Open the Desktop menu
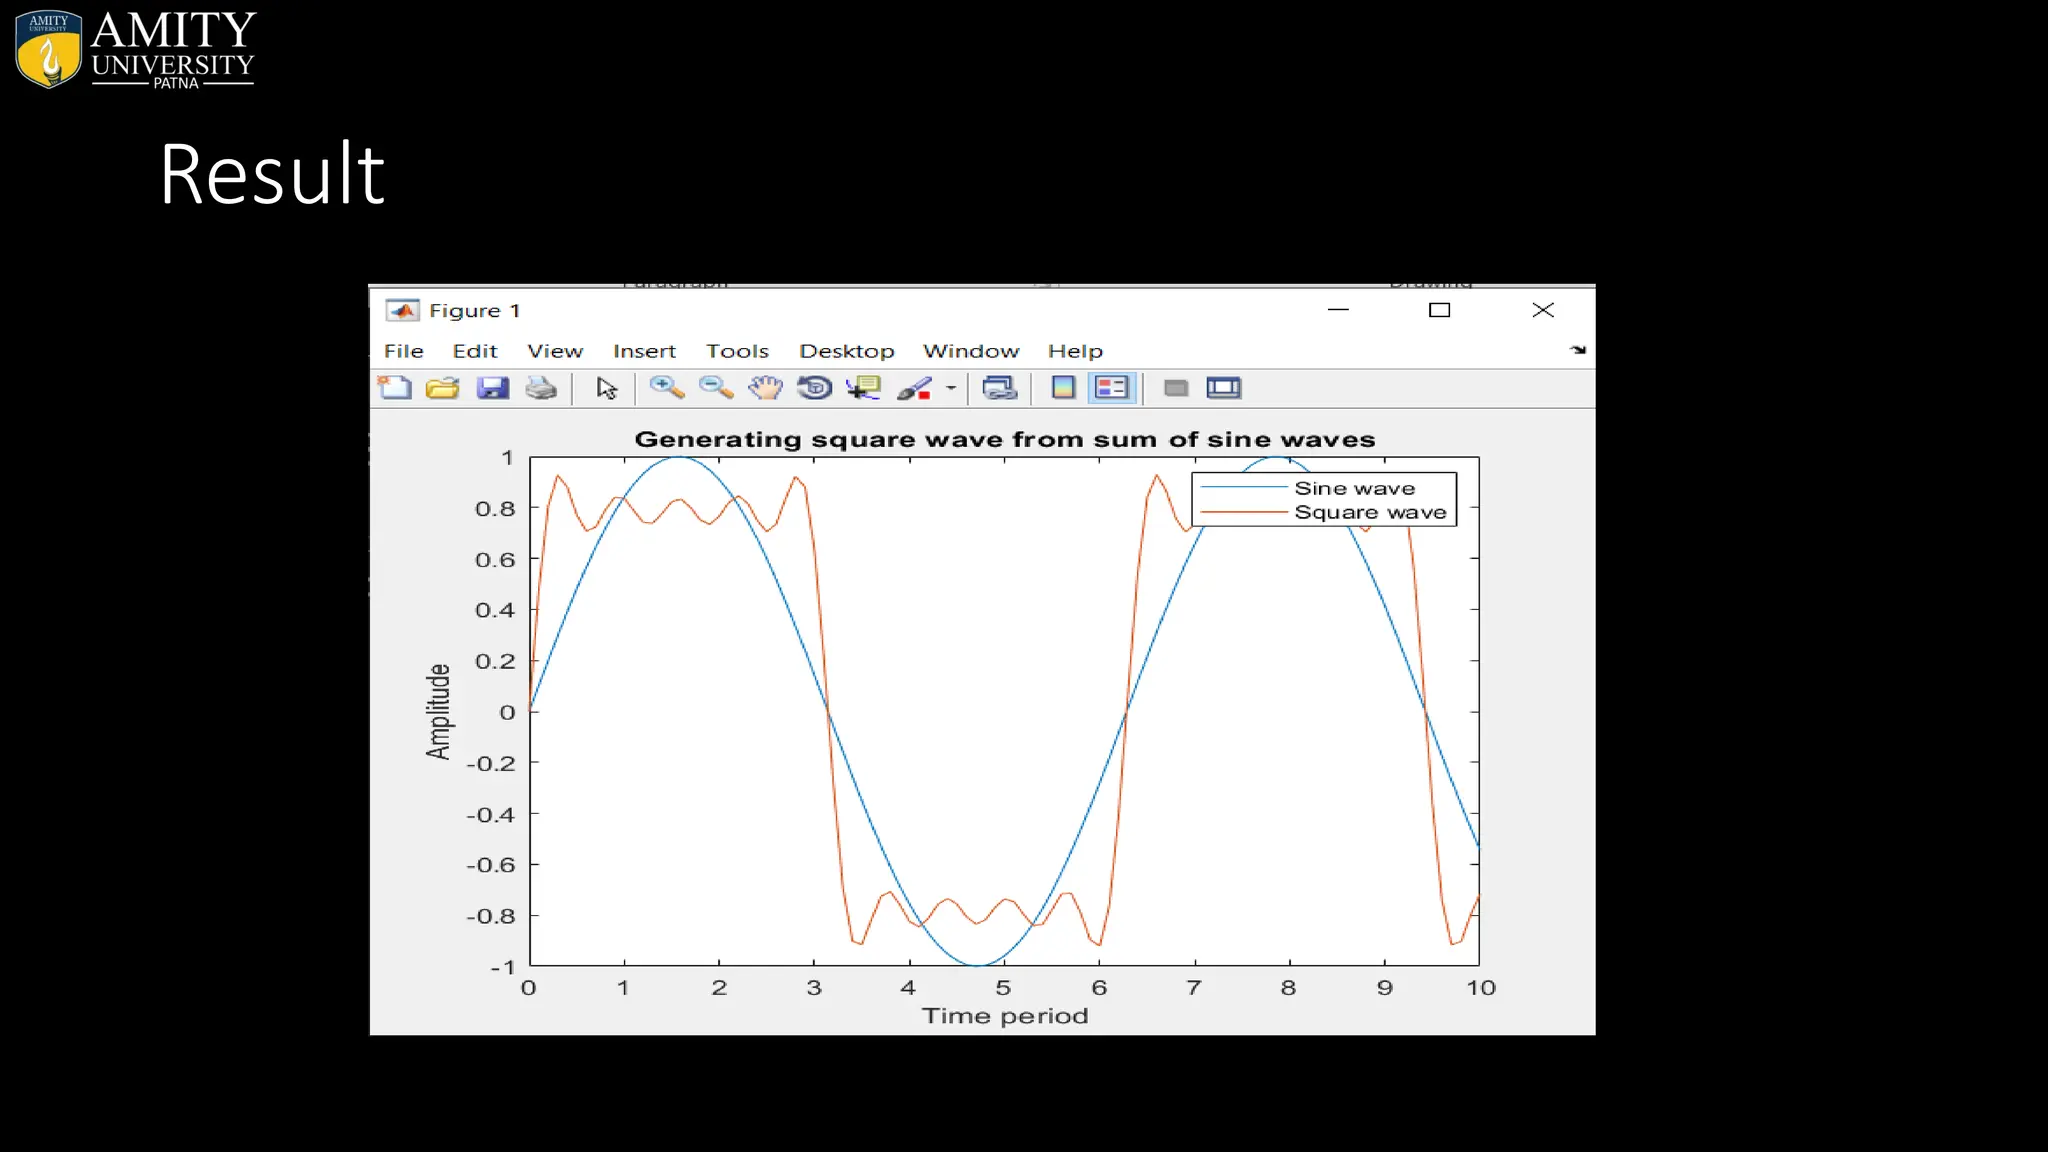The width and height of the screenshot is (2048, 1152). (x=846, y=351)
